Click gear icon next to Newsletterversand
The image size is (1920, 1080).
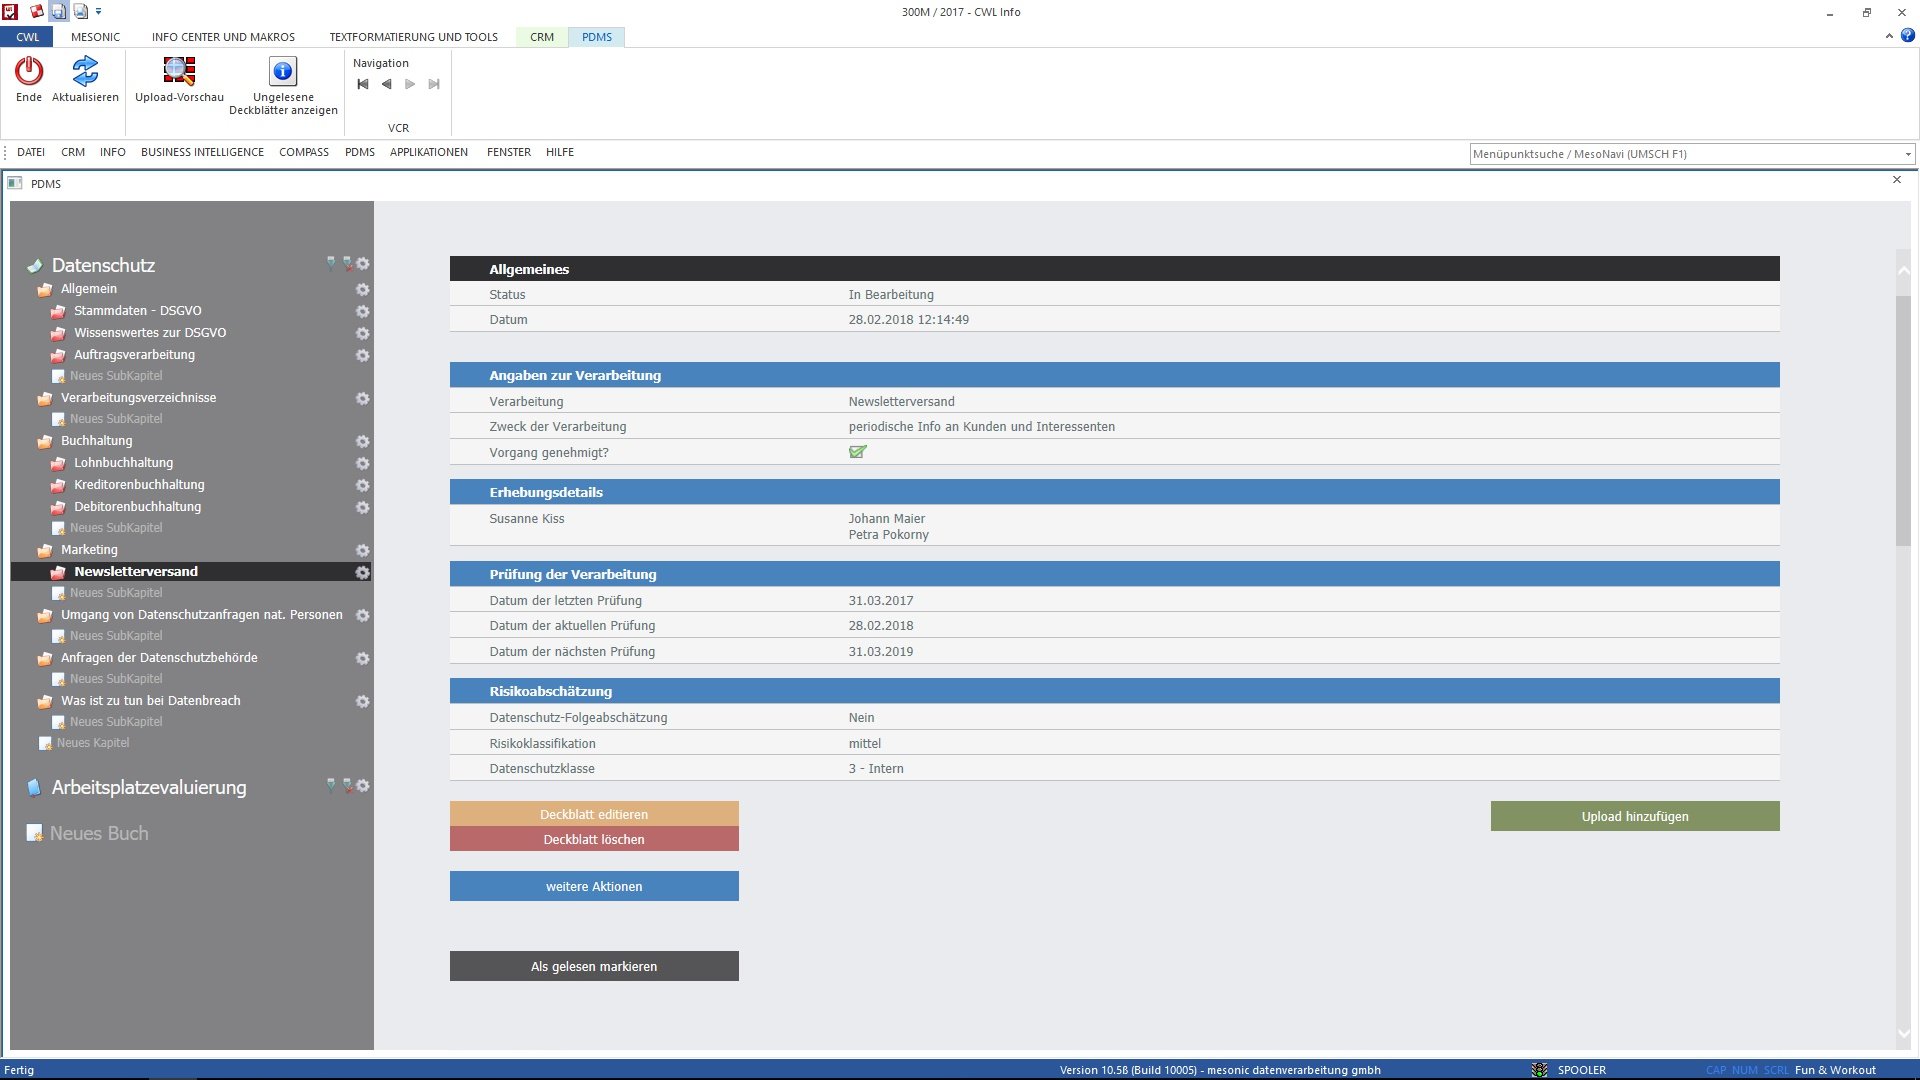[x=362, y=572]
